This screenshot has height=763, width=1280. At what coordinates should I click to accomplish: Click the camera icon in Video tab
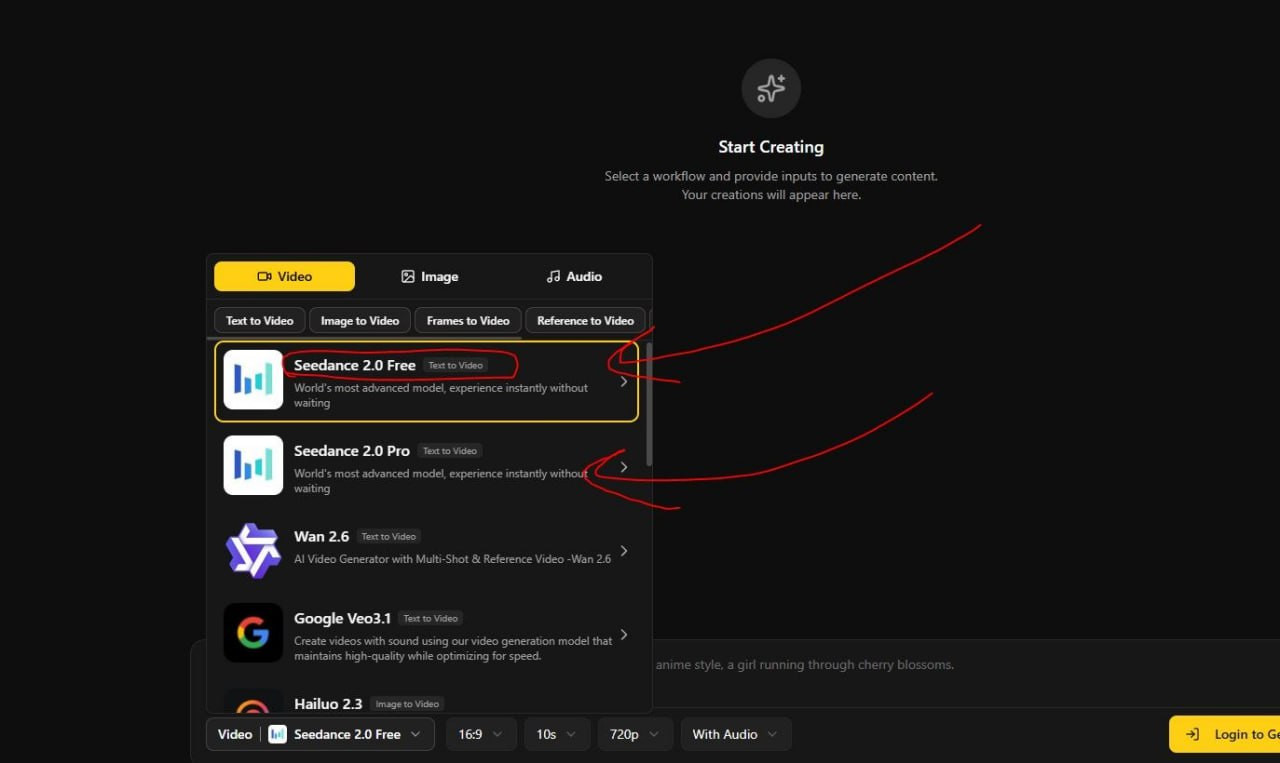265,277
